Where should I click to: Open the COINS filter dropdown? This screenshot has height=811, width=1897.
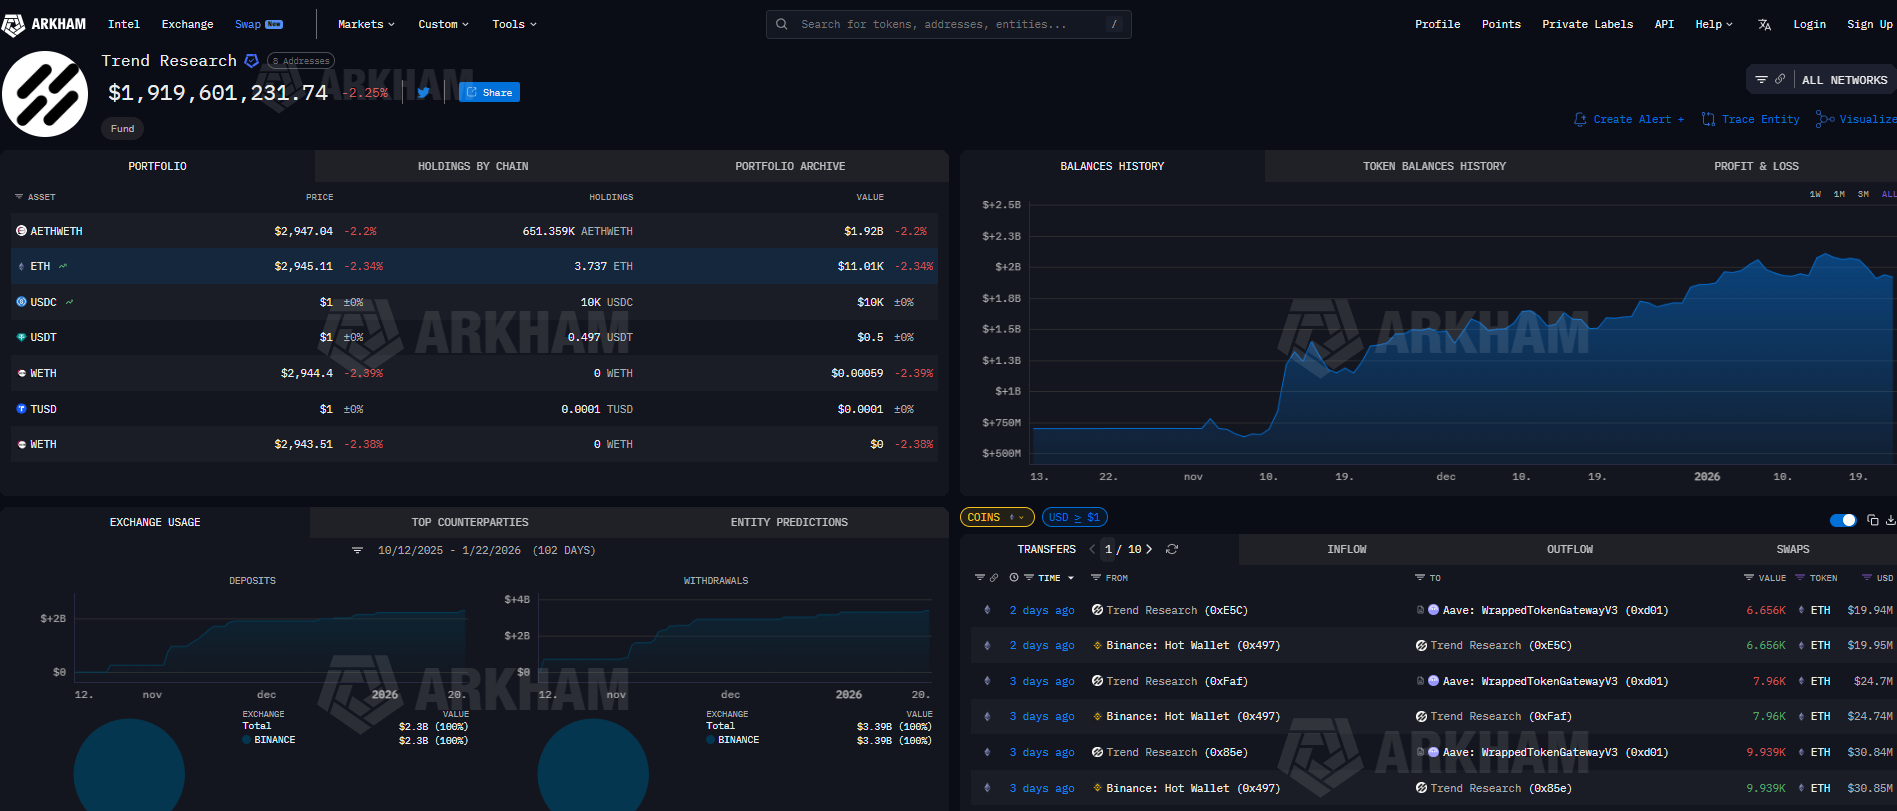tap(996, 517)
